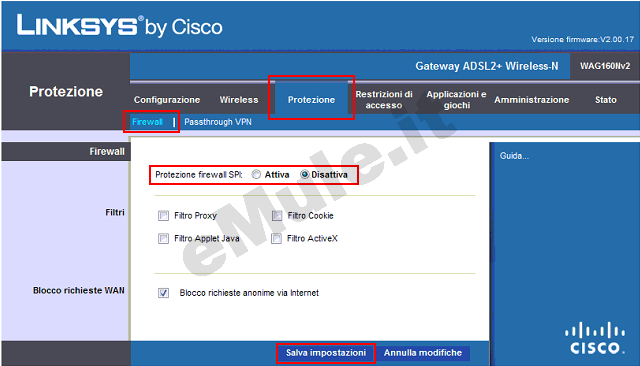Click the Gateway ADSL2+ Wireless-N title
This screenshot has height=366, width=640.
click(x=487, y=66)
